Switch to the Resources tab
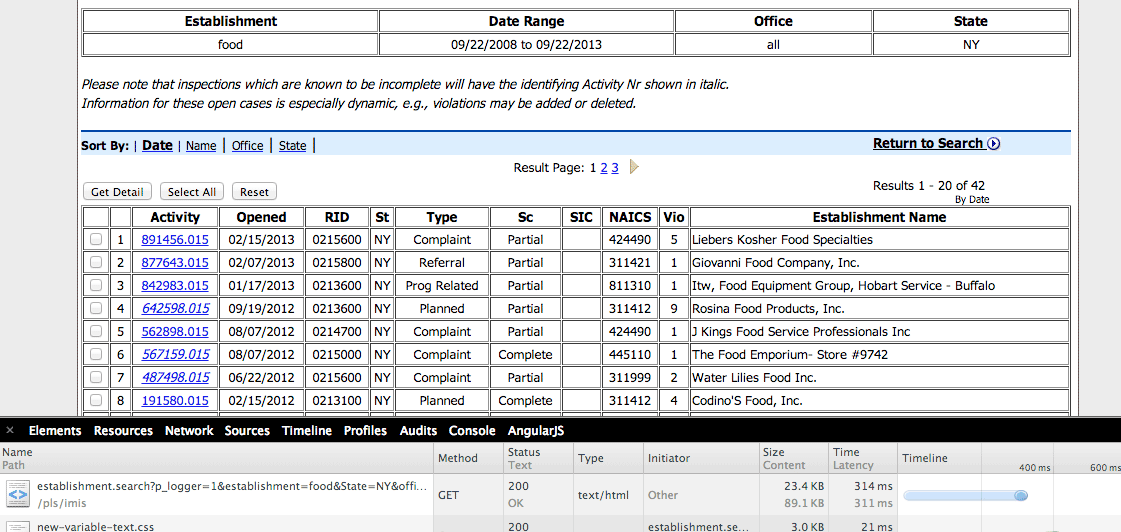This screenshot has width=1121, height=532. coord(123,430)
